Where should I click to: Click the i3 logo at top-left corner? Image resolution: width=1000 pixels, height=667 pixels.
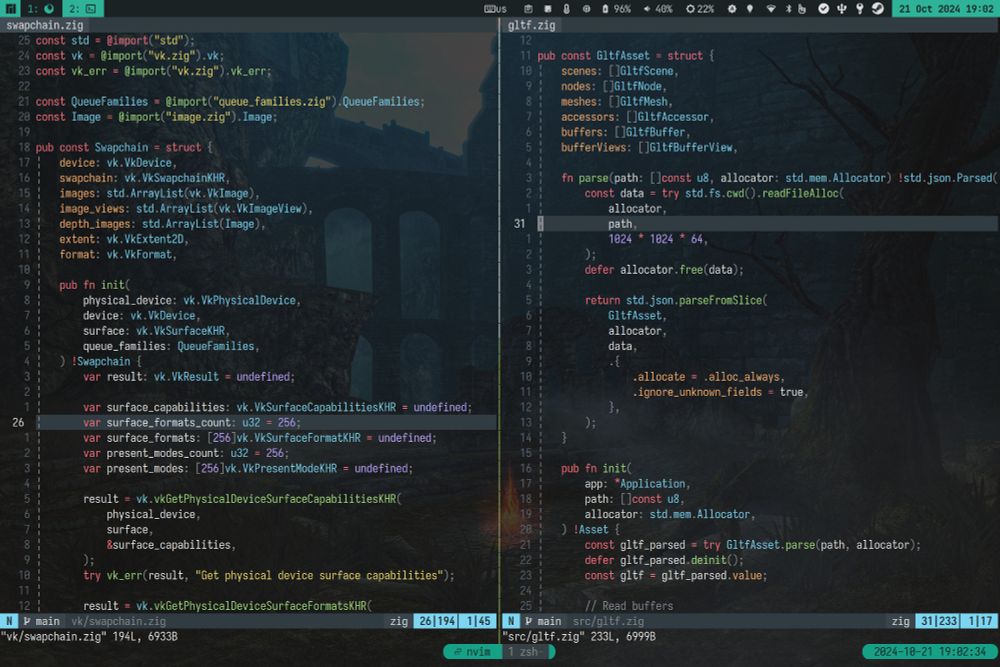tap(10, 8)
